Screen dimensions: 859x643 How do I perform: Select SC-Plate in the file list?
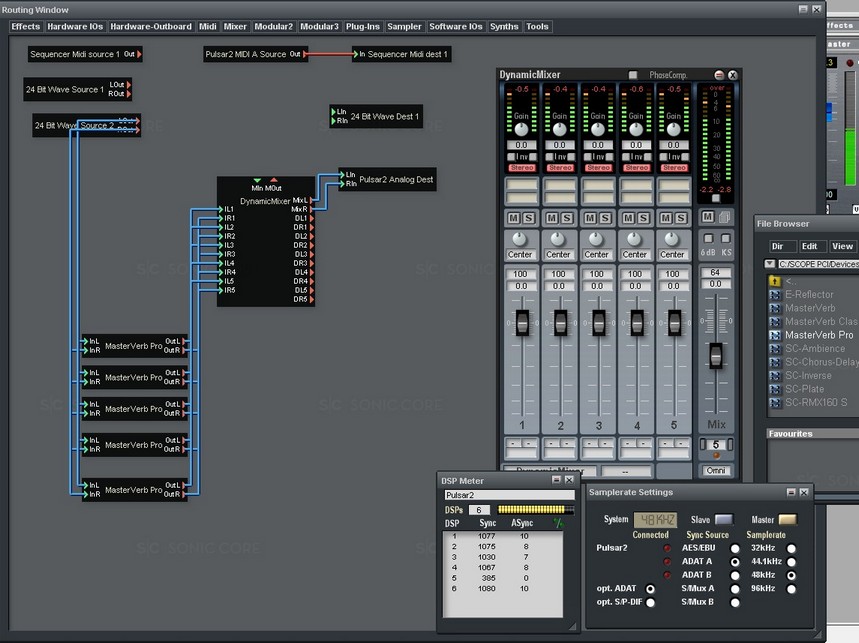click(x=804, y=389)
